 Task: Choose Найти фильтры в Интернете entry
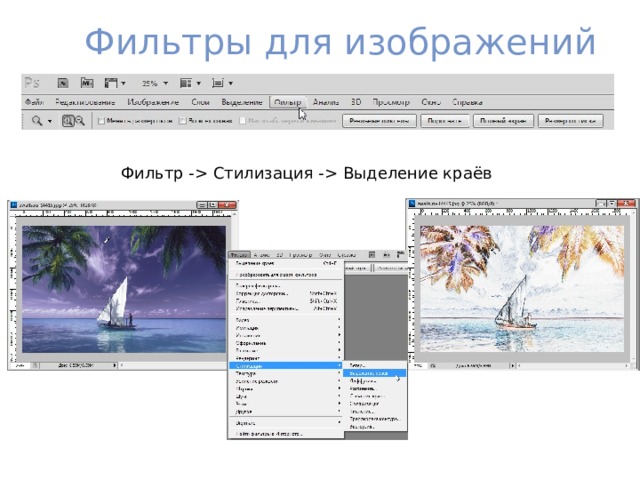[286, 434]
